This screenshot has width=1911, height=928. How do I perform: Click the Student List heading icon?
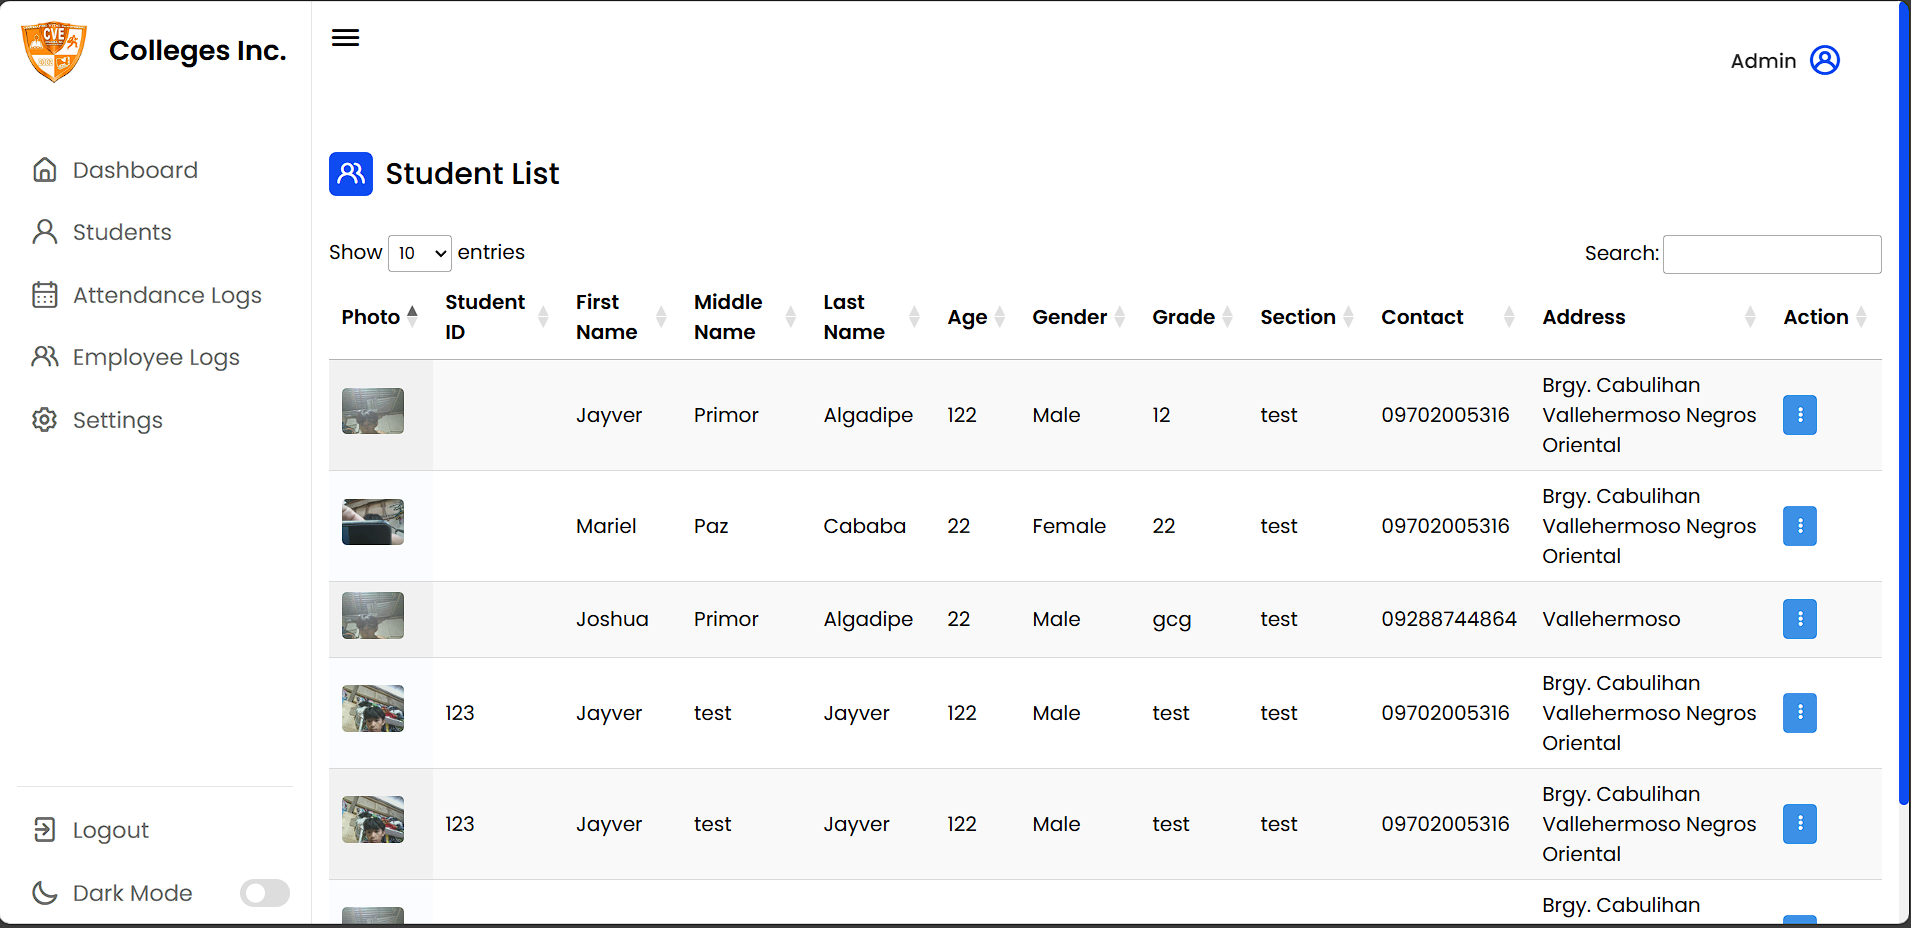pos(351,174)
